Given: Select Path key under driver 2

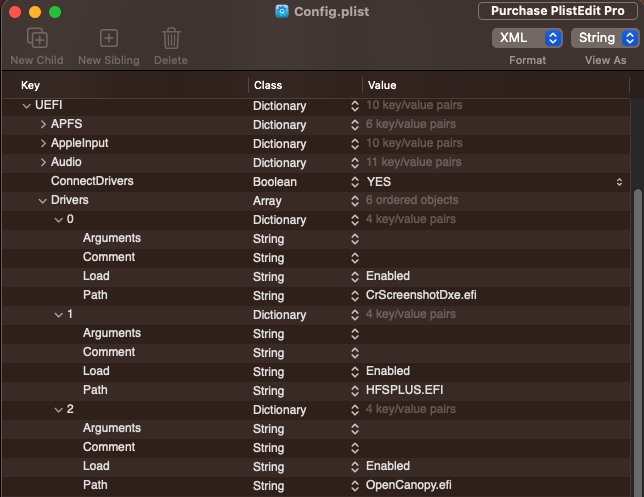Looking at the screenshot, I should (95, 485).
